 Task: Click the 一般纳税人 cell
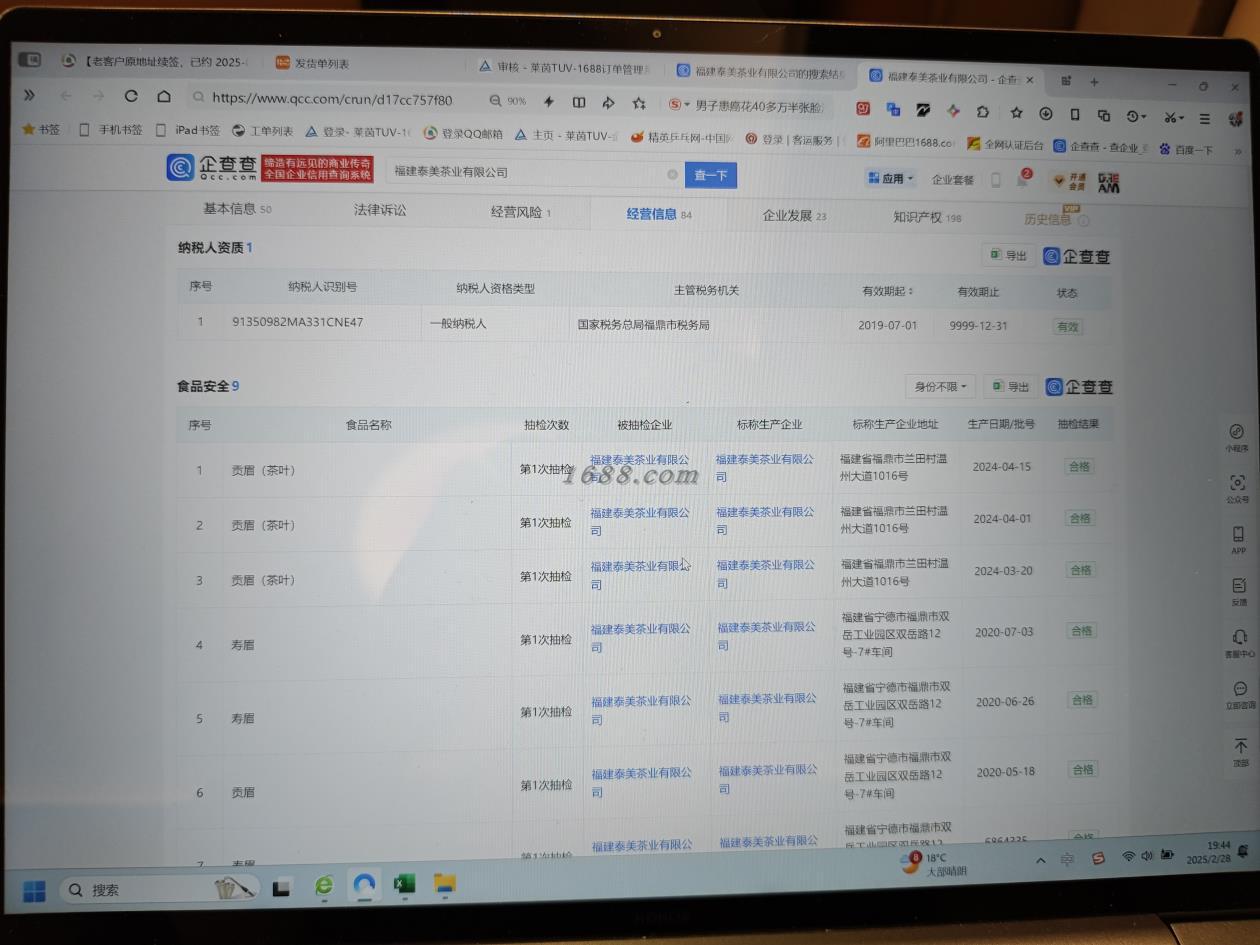458,323
